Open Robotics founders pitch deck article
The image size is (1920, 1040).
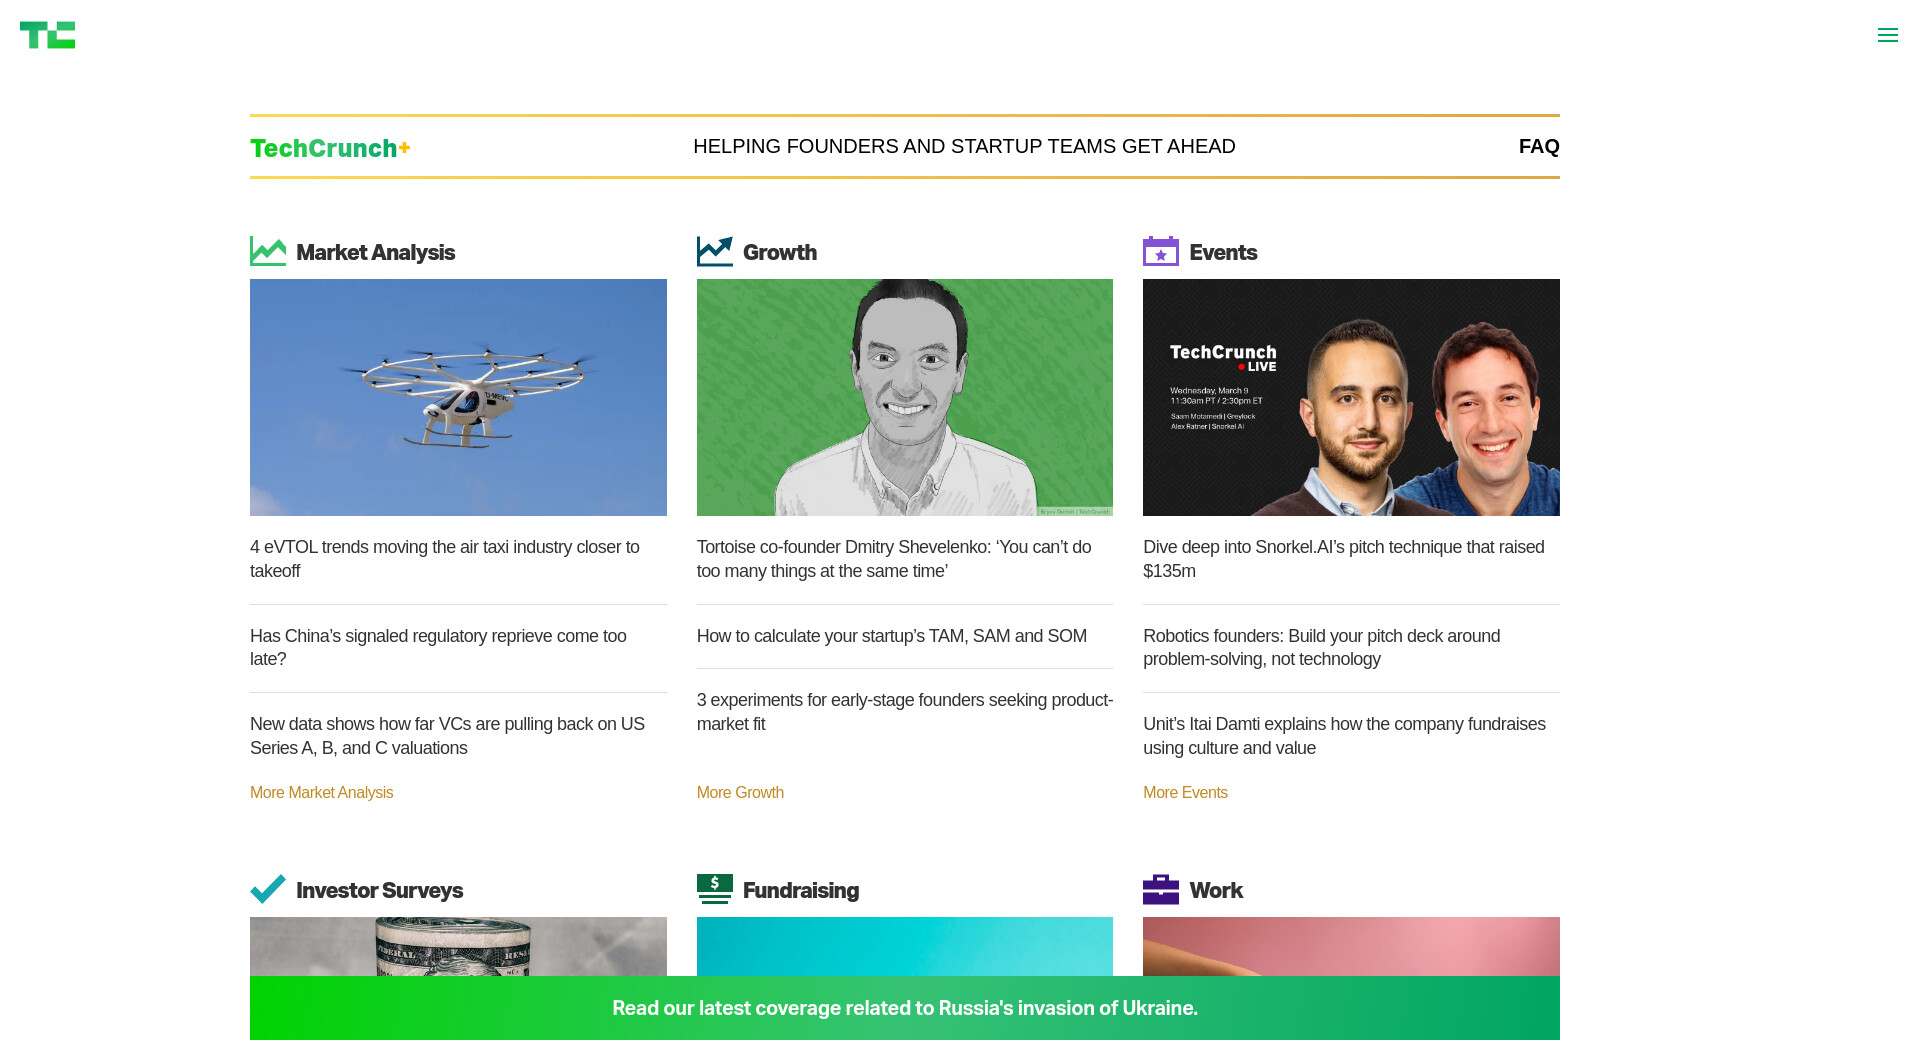pos(1321,647)
